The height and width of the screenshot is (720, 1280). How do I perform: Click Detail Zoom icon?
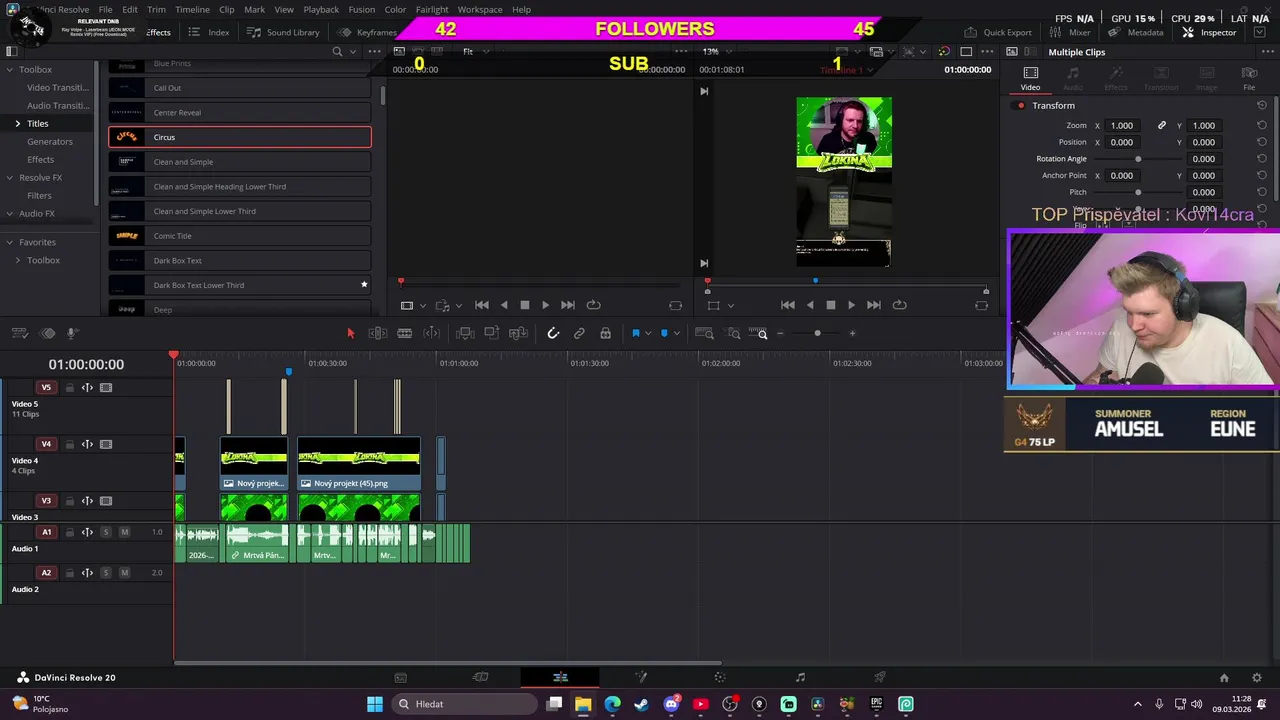click(734, 333)
